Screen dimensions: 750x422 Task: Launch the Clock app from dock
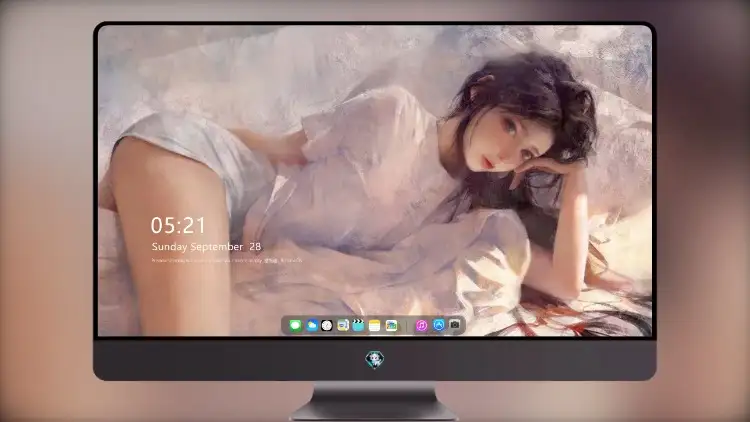(x=327, y=326)
